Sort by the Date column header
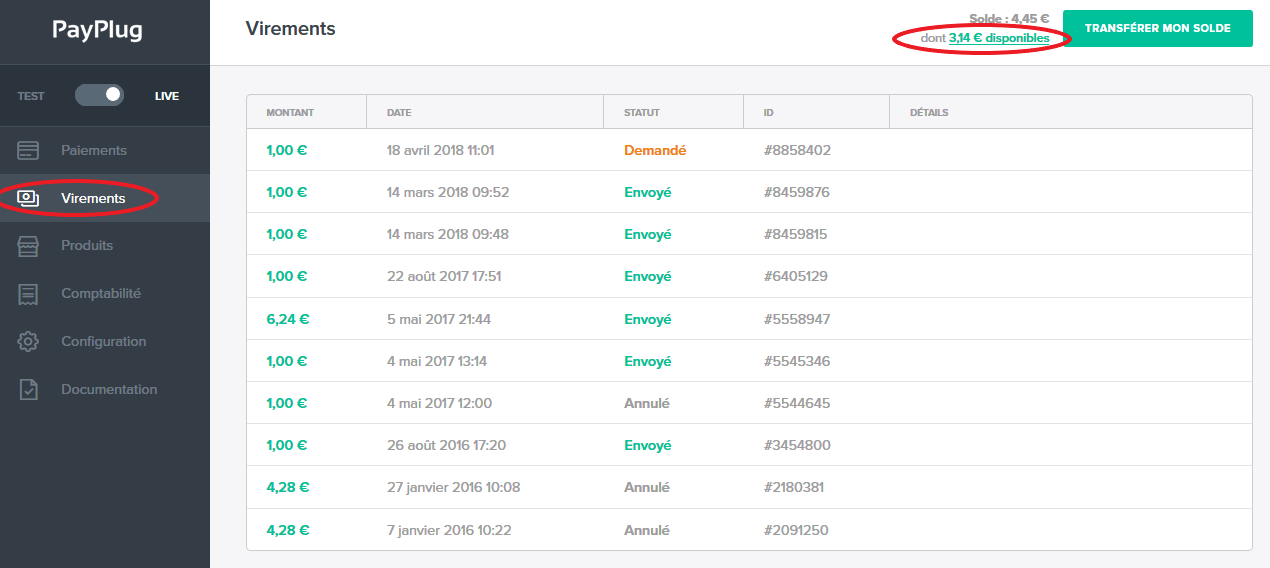 point(399,113)
